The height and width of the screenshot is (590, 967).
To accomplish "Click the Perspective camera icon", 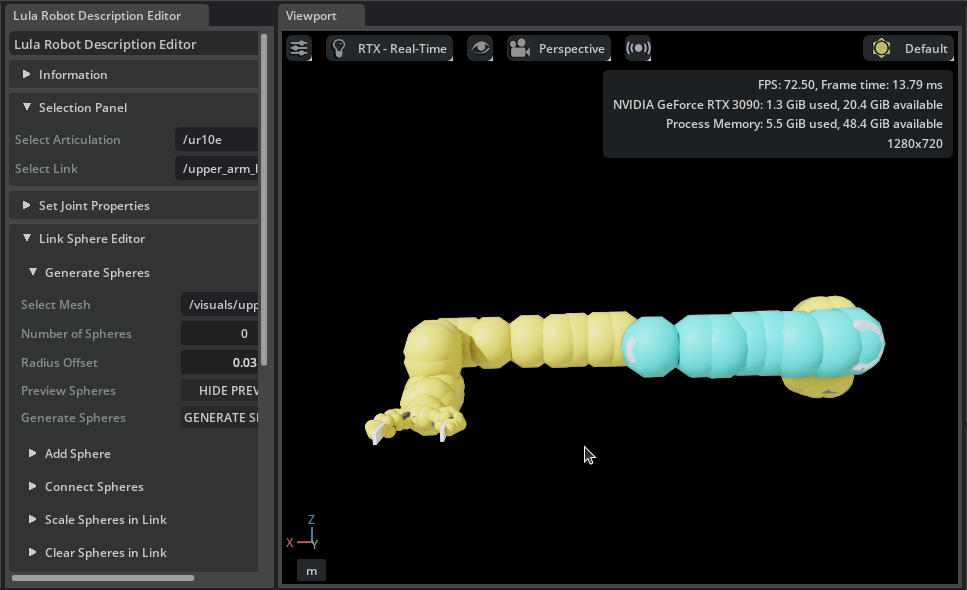I will point(519,48).
